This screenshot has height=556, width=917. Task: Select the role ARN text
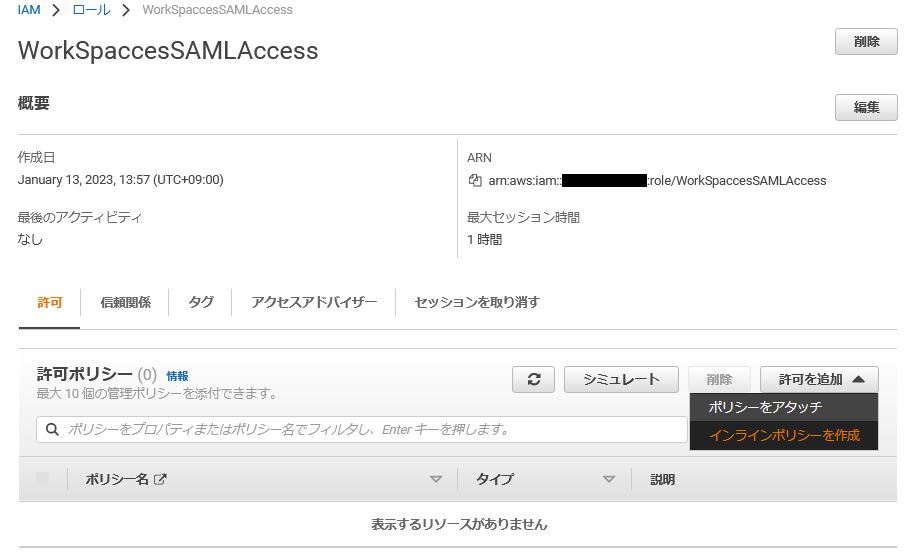pos(657,181)
